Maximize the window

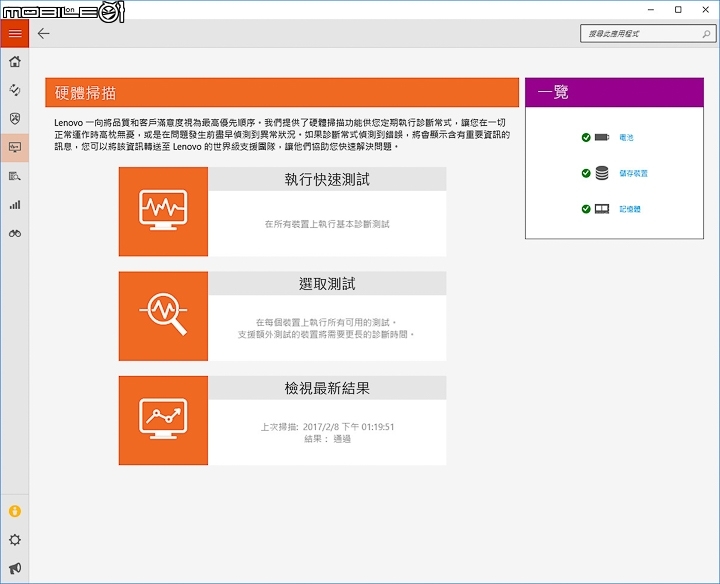coord(678,10)
